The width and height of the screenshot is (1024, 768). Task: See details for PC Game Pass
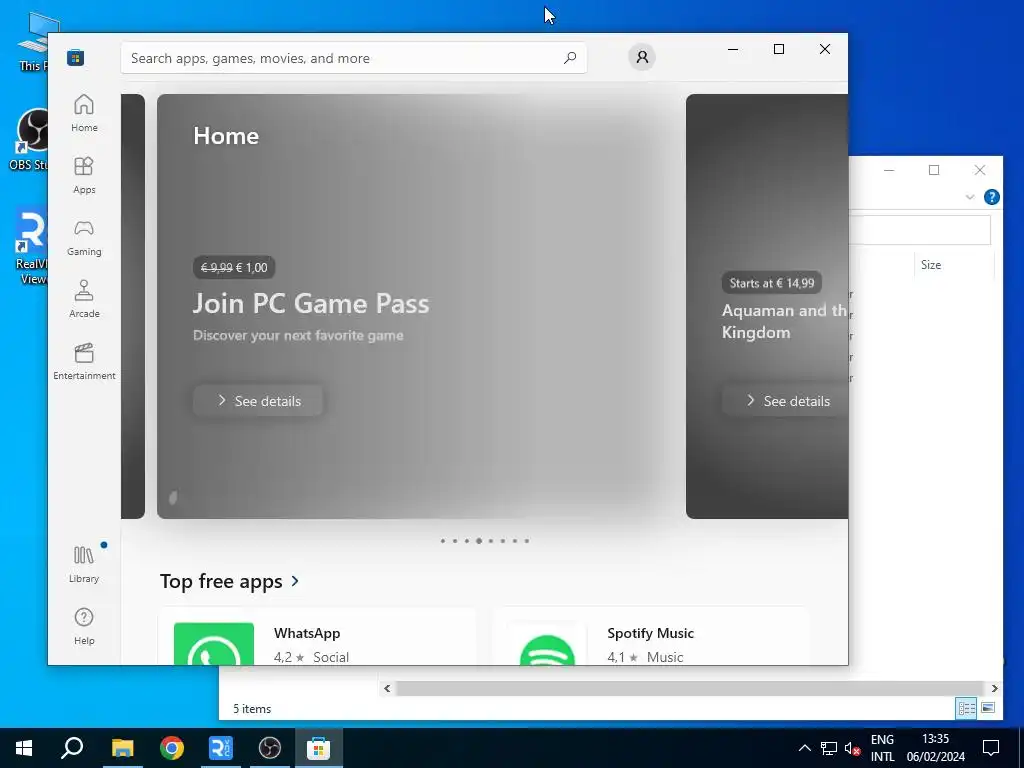258,400
